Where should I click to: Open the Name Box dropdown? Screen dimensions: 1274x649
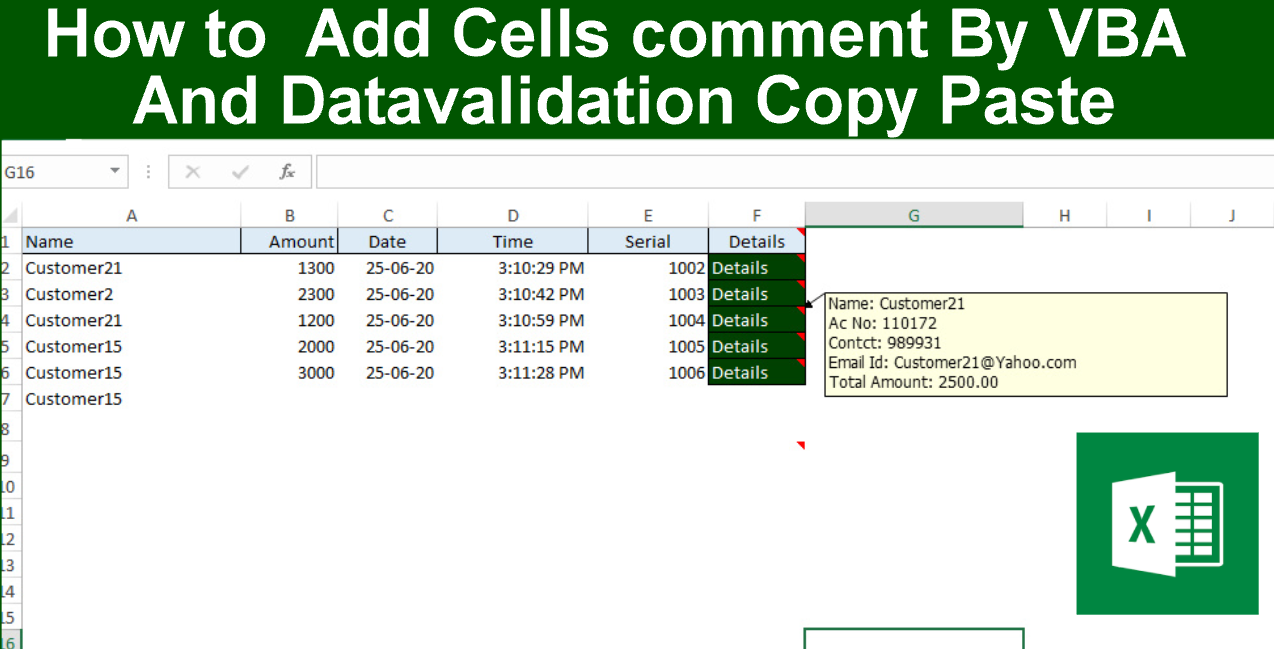[113, 171]
